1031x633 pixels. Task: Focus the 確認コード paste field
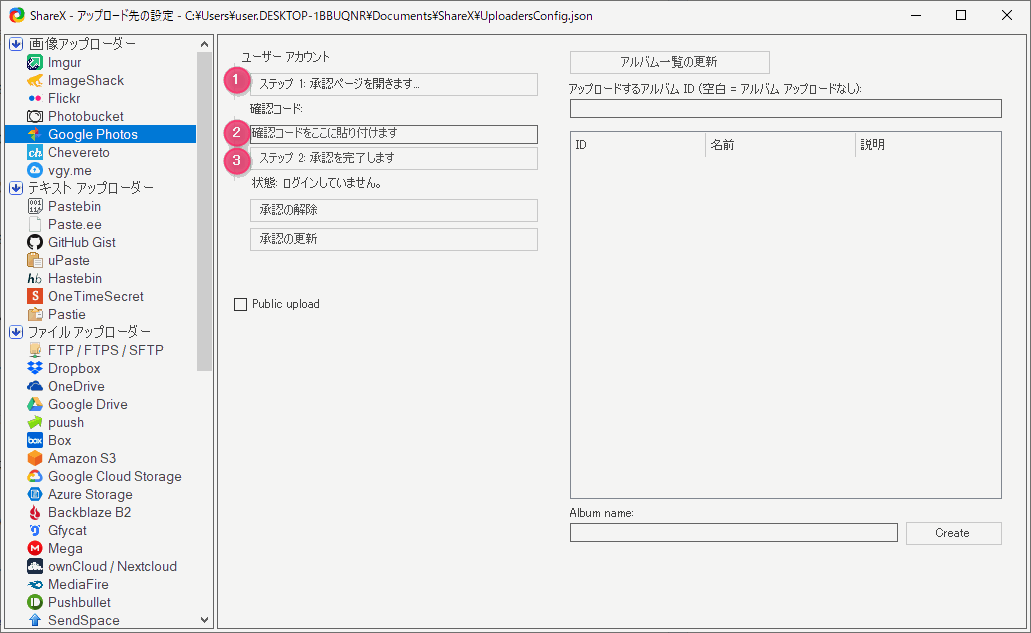(x=394, y=133)
